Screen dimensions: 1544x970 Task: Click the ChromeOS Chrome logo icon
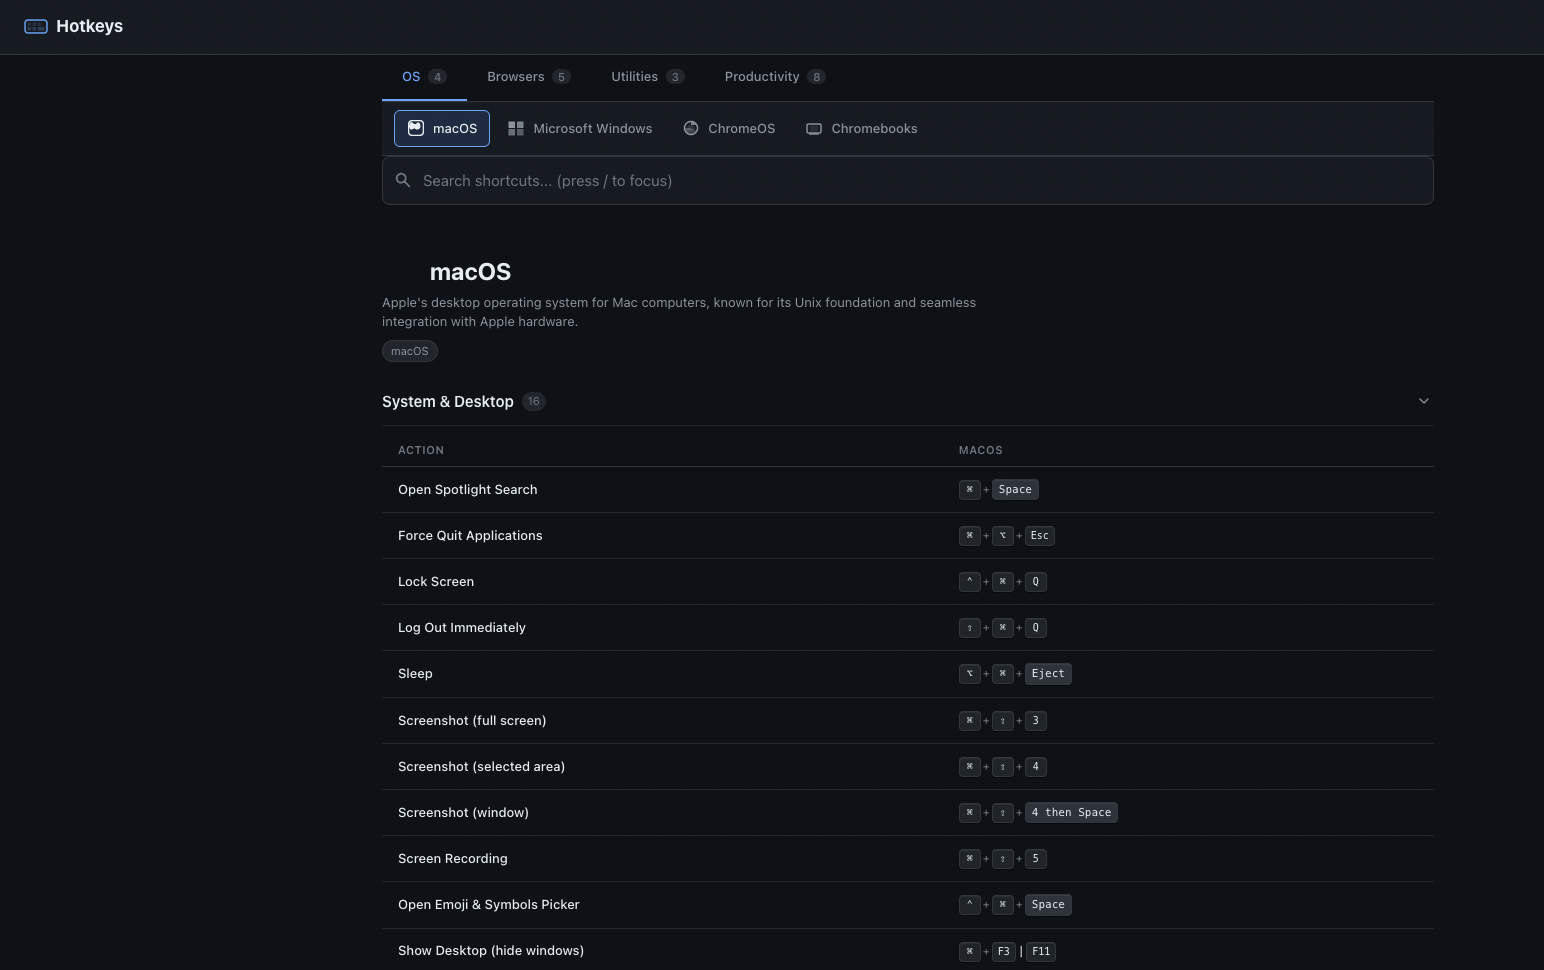pos(691,128)
